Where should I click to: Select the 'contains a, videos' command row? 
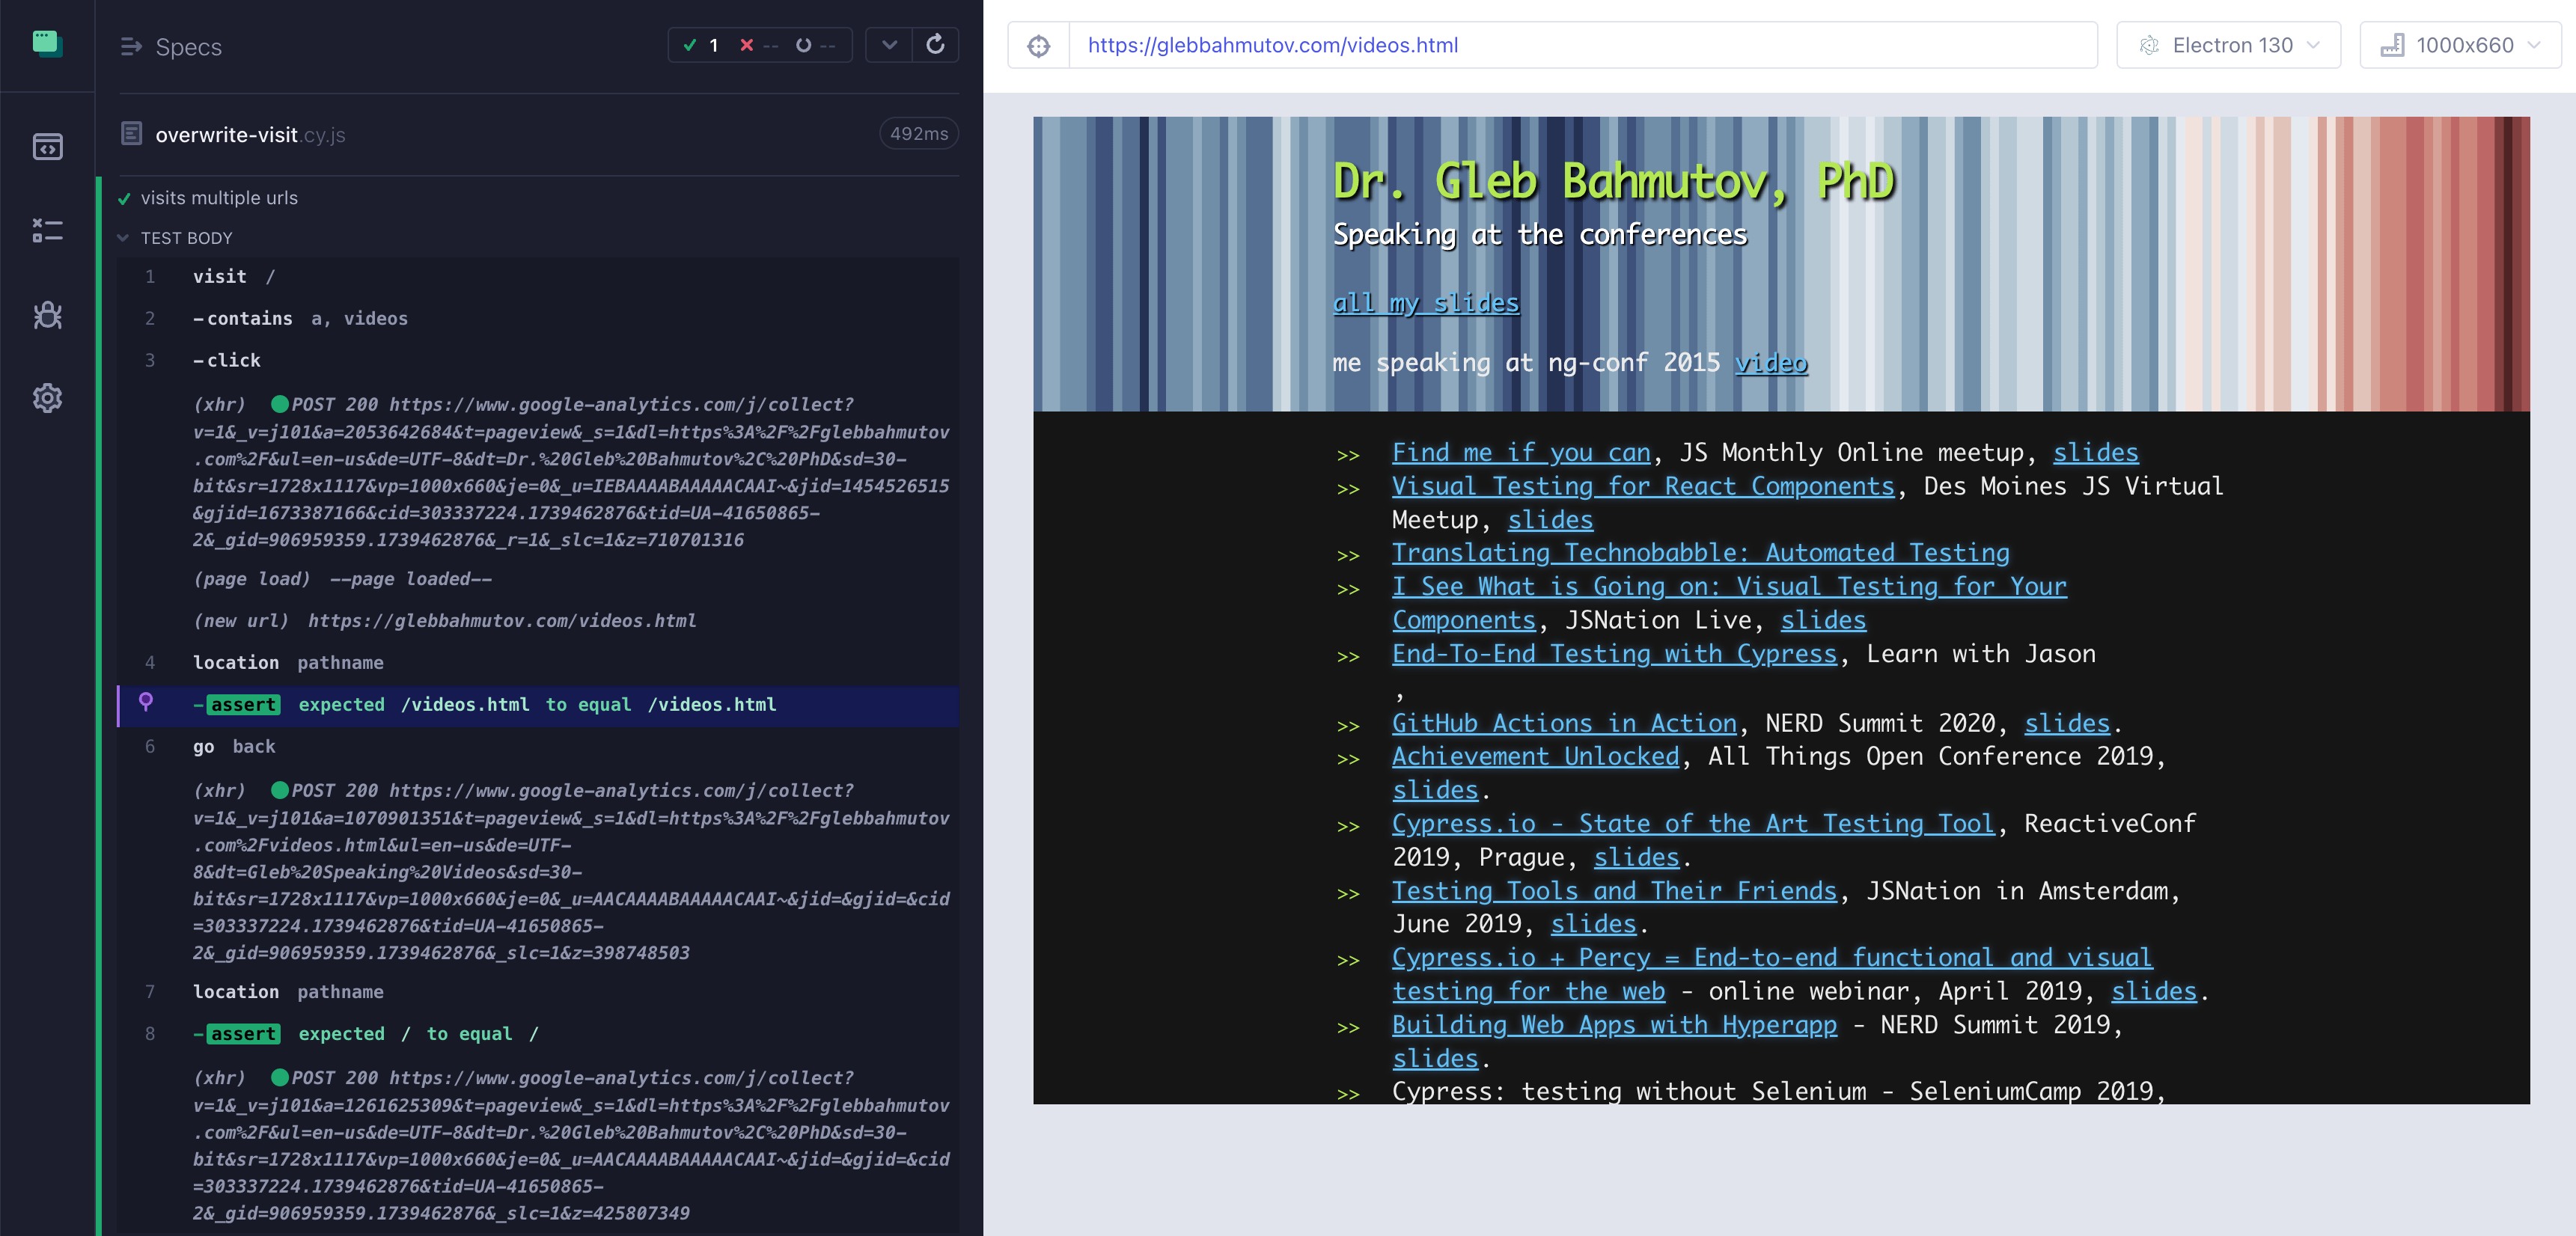(538, 319)
